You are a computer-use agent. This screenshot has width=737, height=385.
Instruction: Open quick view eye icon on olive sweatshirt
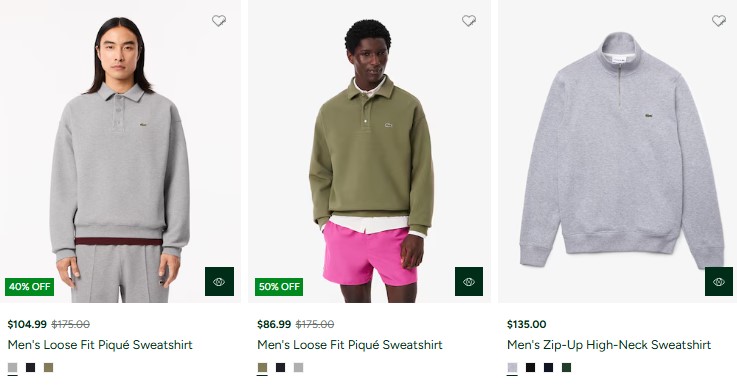469,282
